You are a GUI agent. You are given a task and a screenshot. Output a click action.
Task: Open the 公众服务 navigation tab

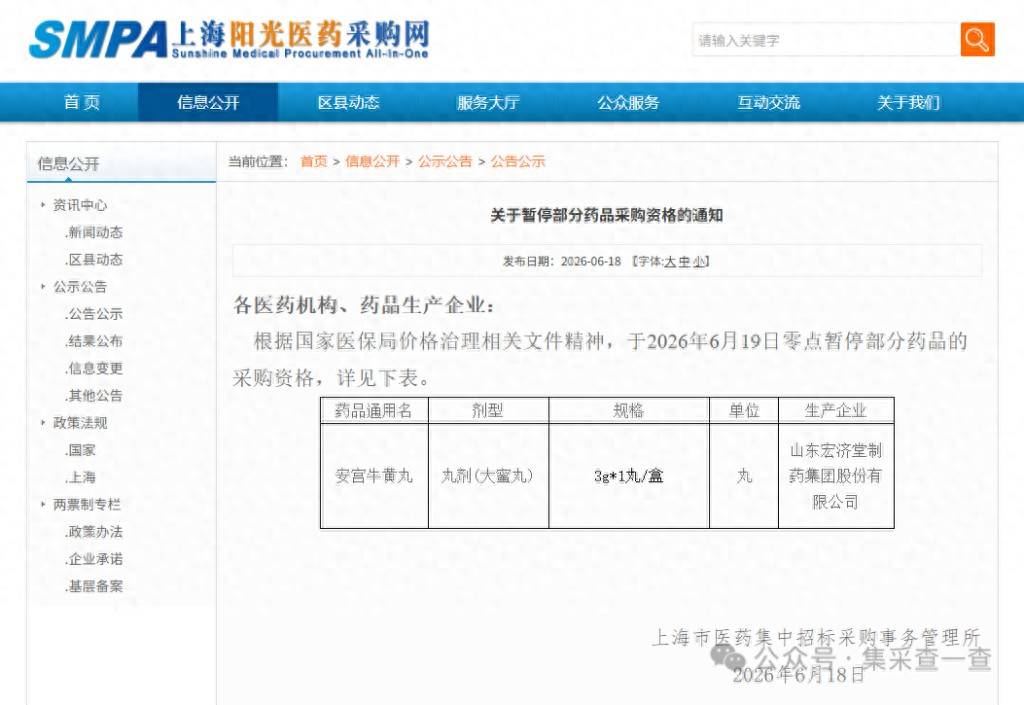[628, 102]
